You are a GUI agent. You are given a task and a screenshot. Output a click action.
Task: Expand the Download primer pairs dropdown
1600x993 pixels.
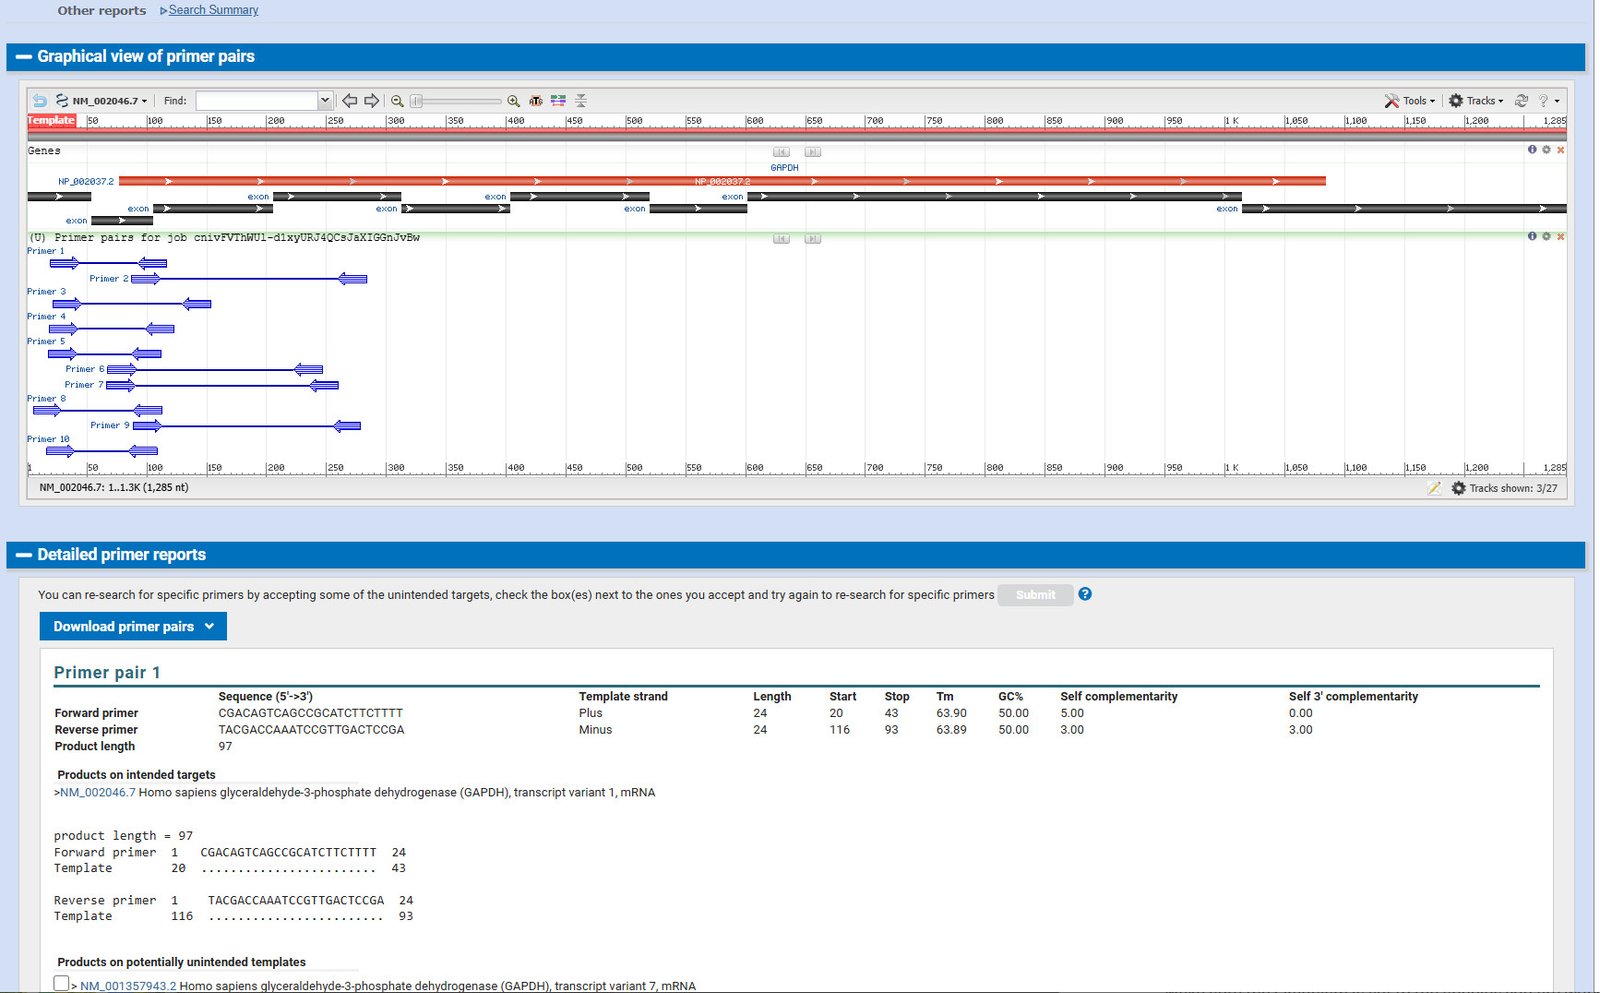[x=133, y=626]
